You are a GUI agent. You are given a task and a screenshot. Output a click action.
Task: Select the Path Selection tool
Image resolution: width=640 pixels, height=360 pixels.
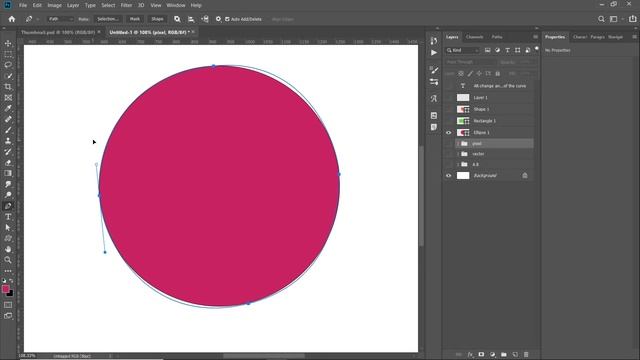coord(8,227)
